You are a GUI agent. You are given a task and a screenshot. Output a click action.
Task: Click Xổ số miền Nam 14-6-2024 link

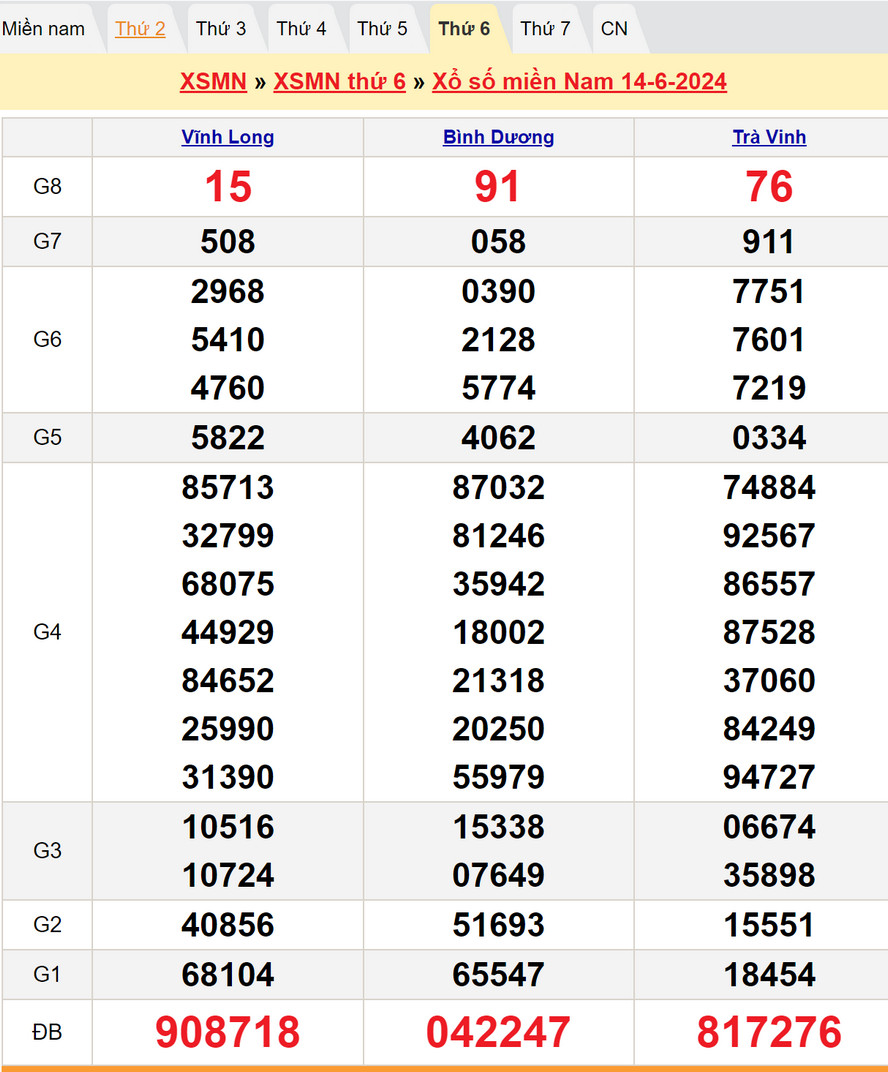(x=579, y=82)
